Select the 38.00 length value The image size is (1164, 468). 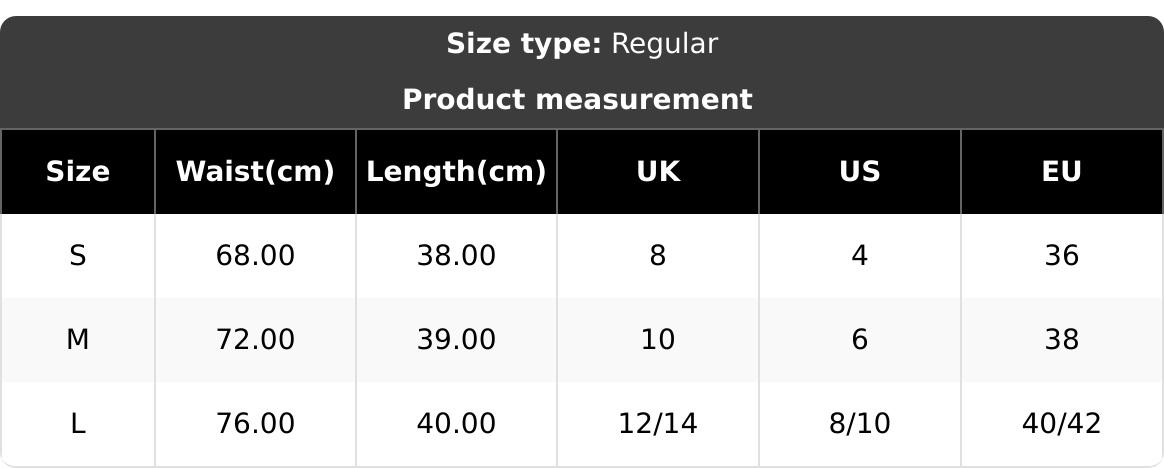click(x=456, y=256)
